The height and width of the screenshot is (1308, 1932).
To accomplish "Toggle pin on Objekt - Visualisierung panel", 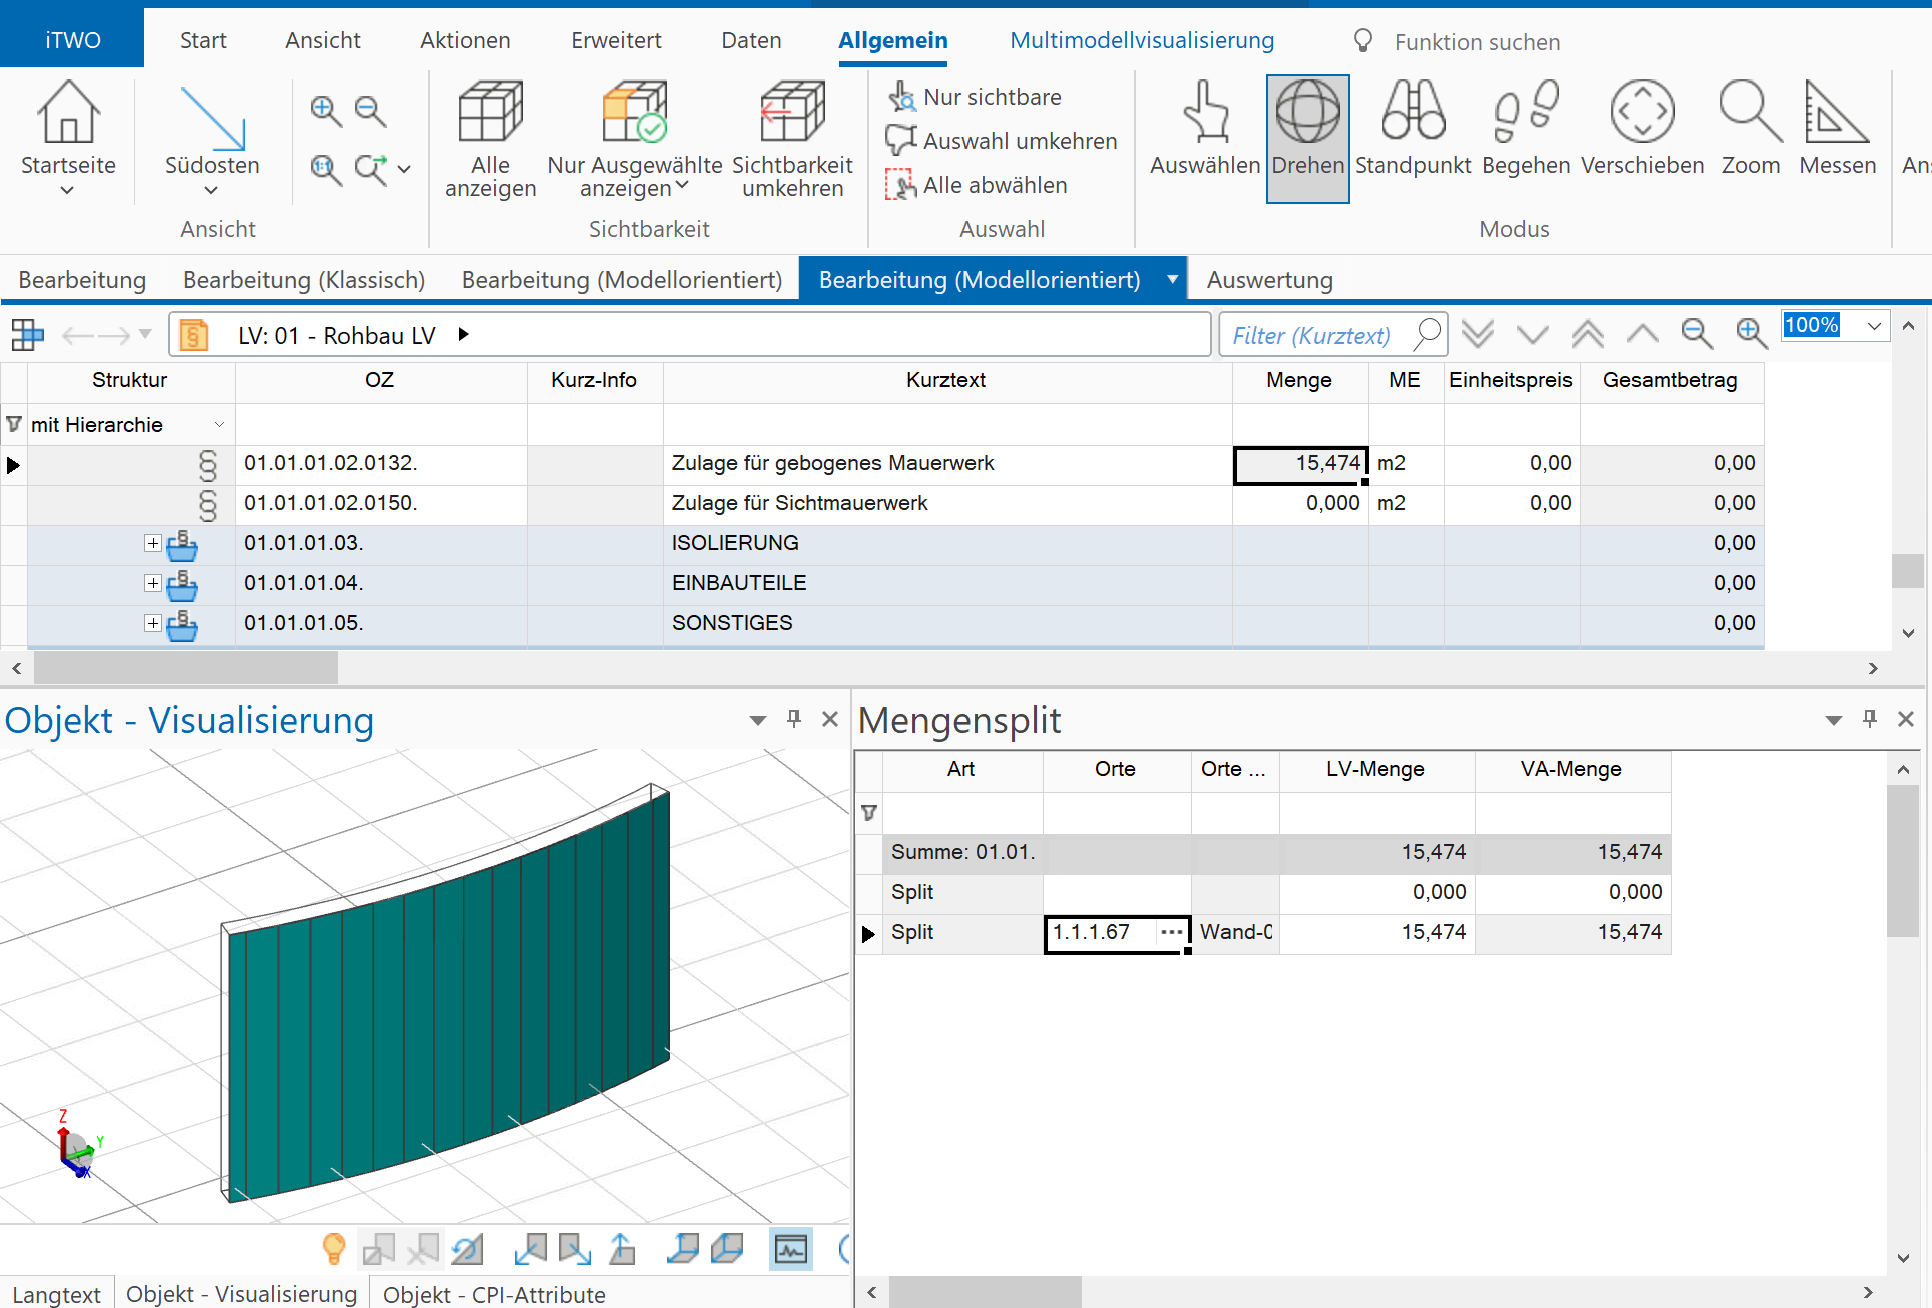I will pyautogui.click(x=794, y=719).
